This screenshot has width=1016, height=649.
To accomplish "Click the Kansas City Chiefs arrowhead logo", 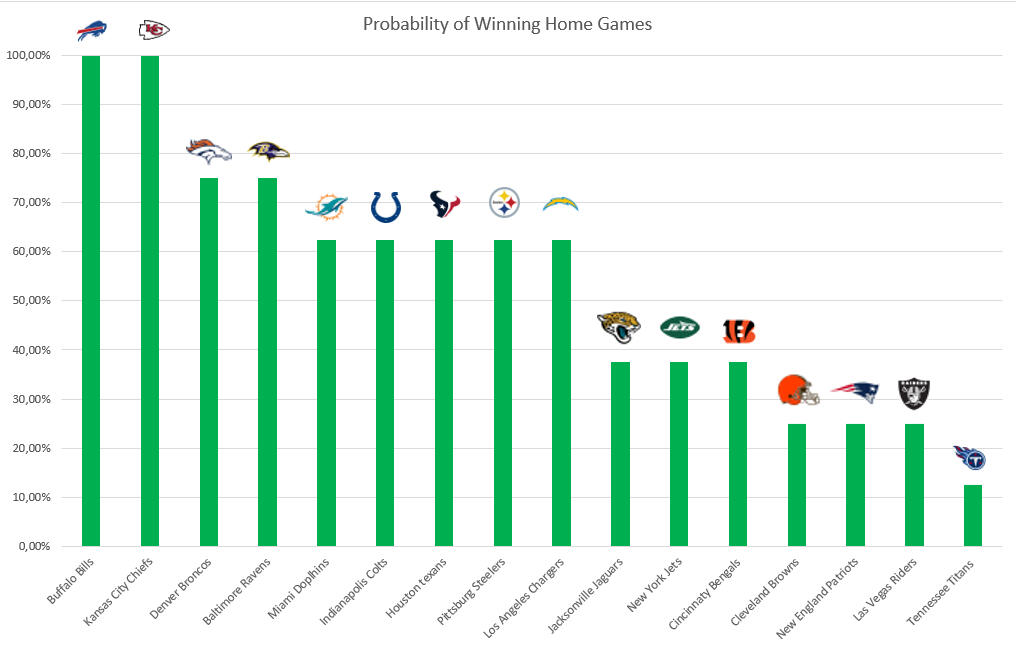I will point(153,30).
